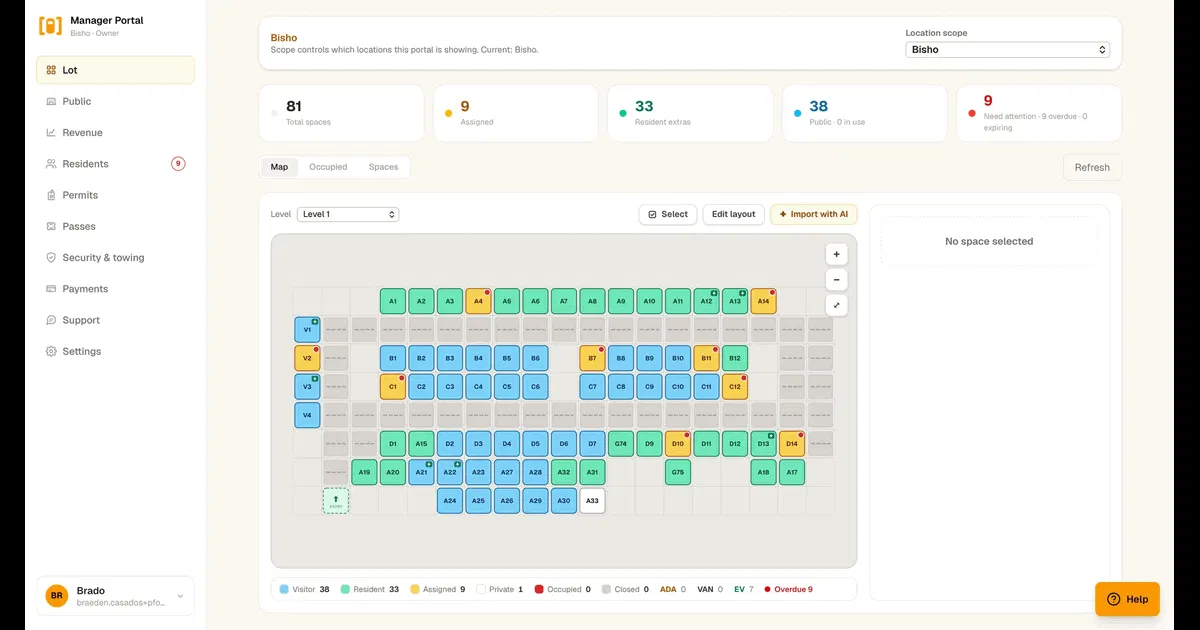Open the Location scope Bisho dropdown
The height and width of the screenshot is (630, 1200).
click(1008, 49)
